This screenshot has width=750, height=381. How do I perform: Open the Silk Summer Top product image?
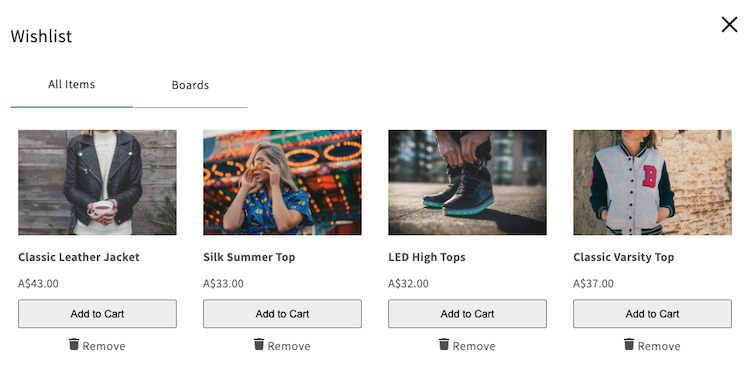click(x=282, y=182)
